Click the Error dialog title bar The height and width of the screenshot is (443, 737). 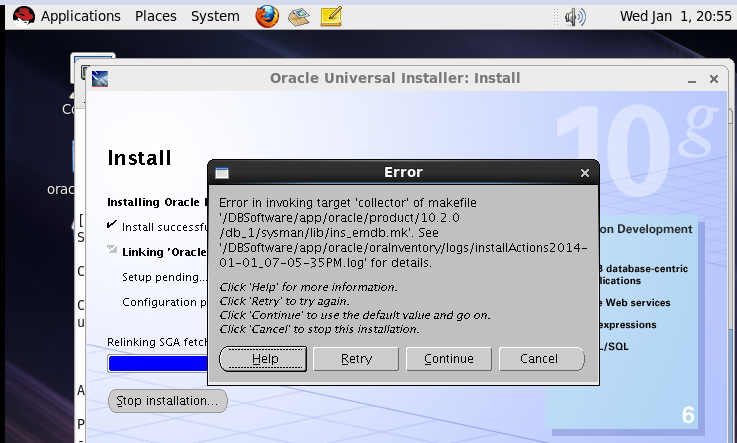click(403, 172)
